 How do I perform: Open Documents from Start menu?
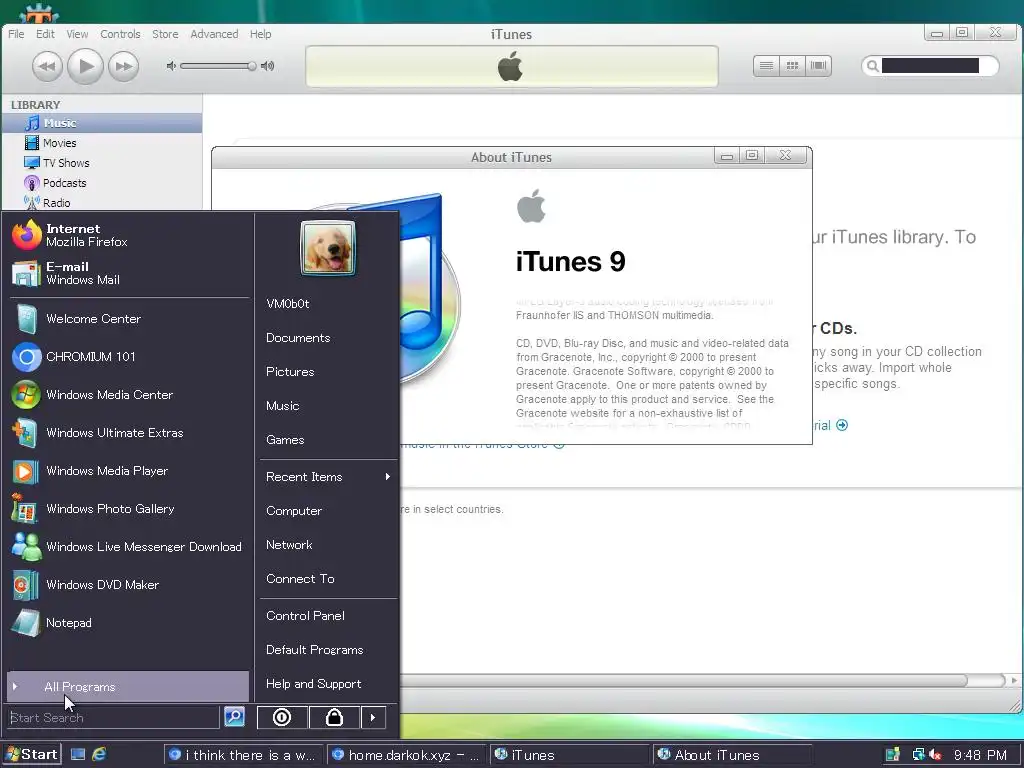tap(328, 338)
